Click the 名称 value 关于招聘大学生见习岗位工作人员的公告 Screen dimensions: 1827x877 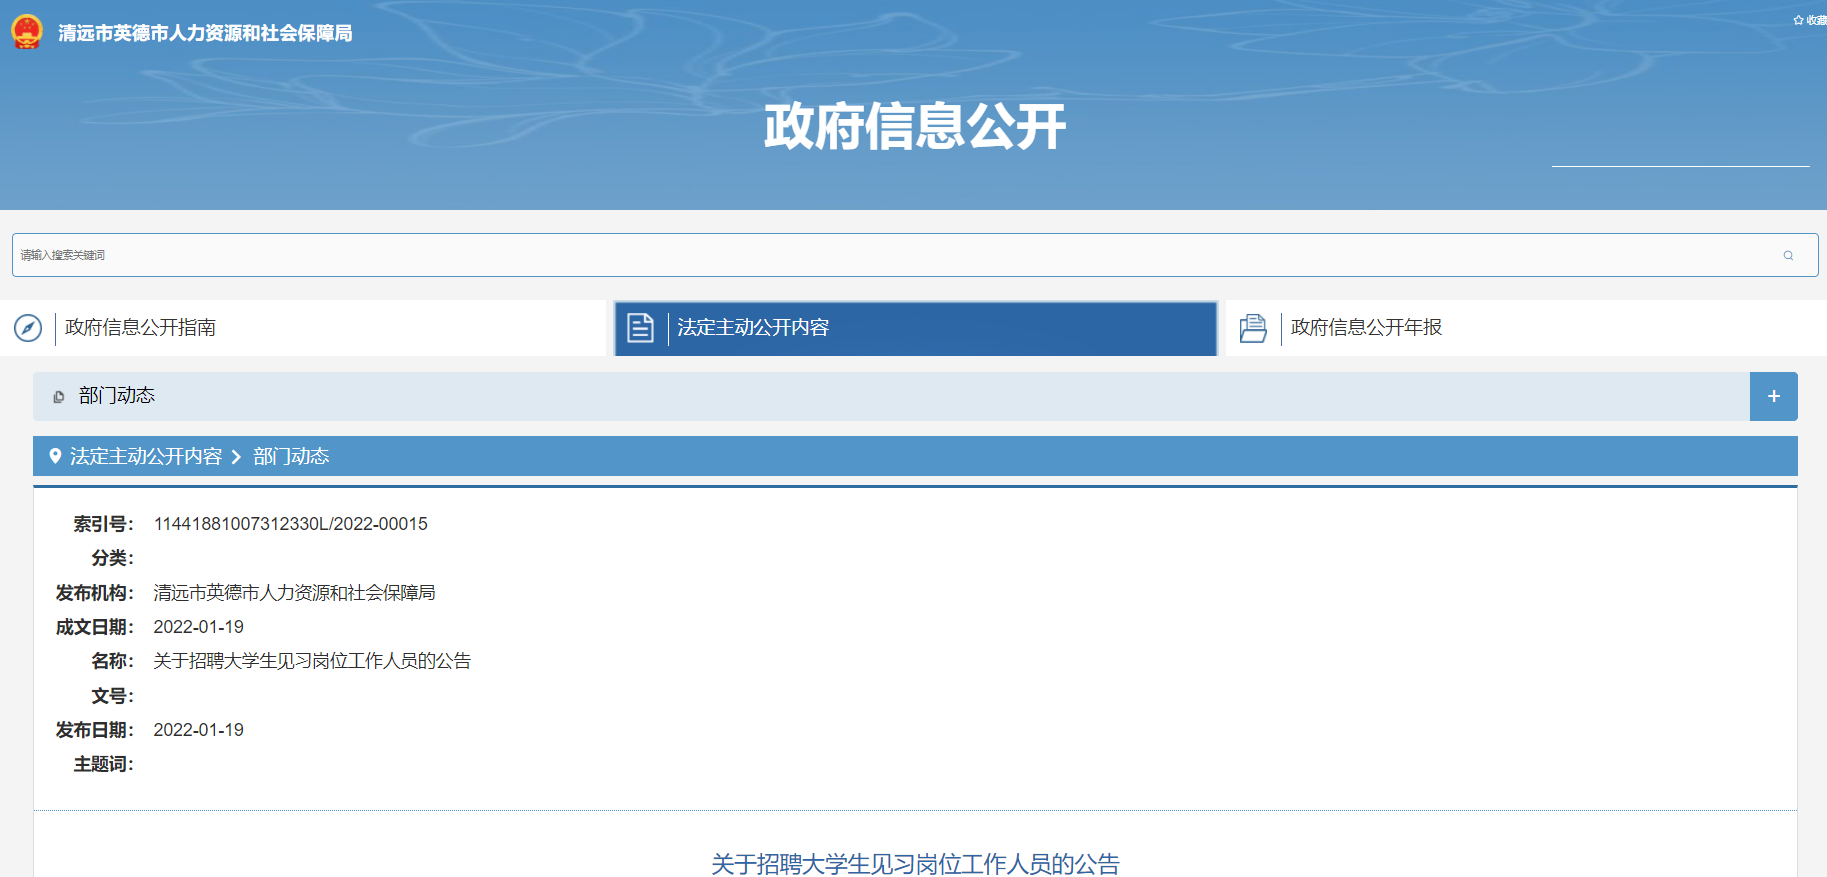(x=312, y=661)
